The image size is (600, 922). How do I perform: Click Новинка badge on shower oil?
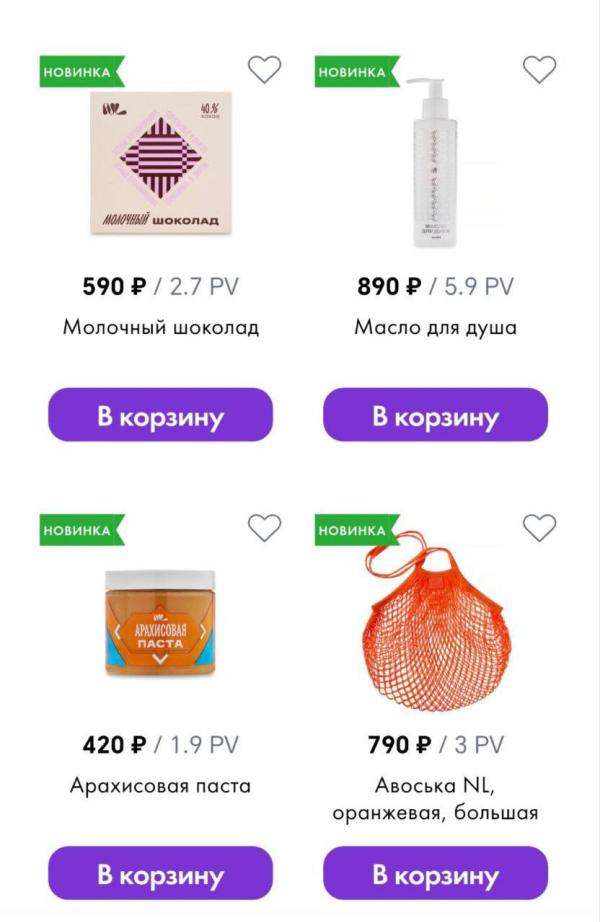(x=354, y=72)
